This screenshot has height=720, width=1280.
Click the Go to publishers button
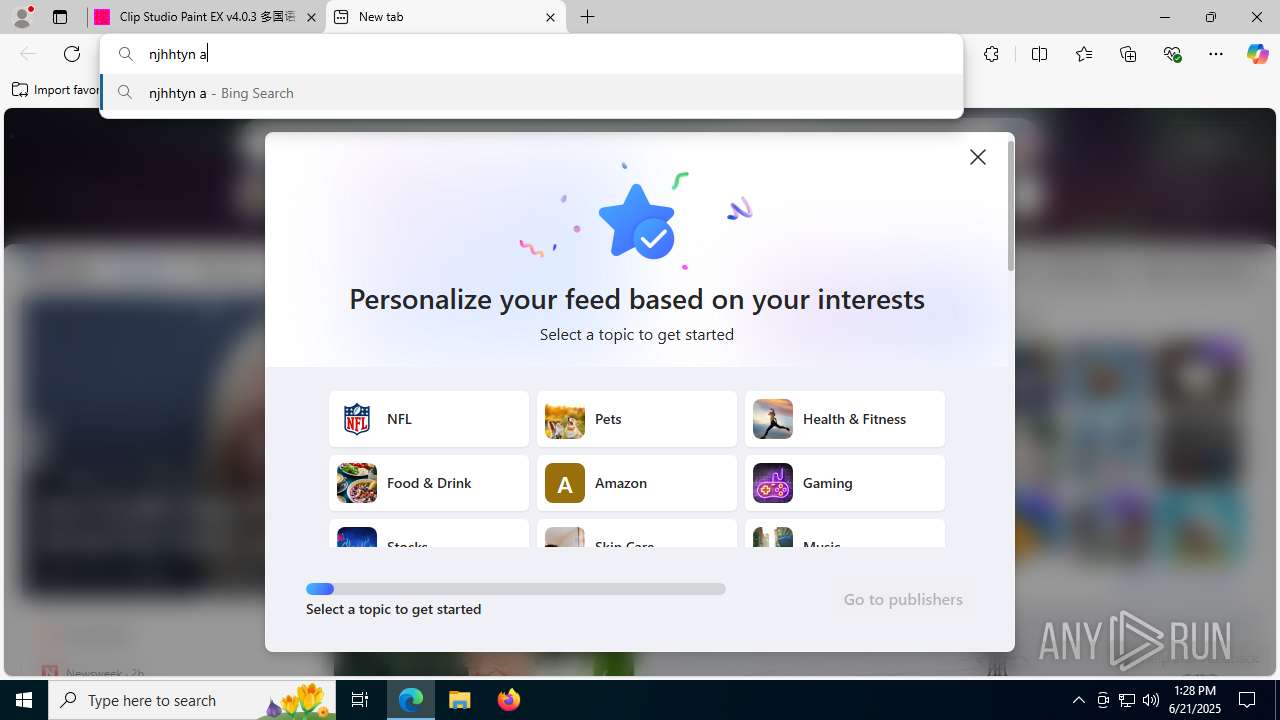point(903,599)
